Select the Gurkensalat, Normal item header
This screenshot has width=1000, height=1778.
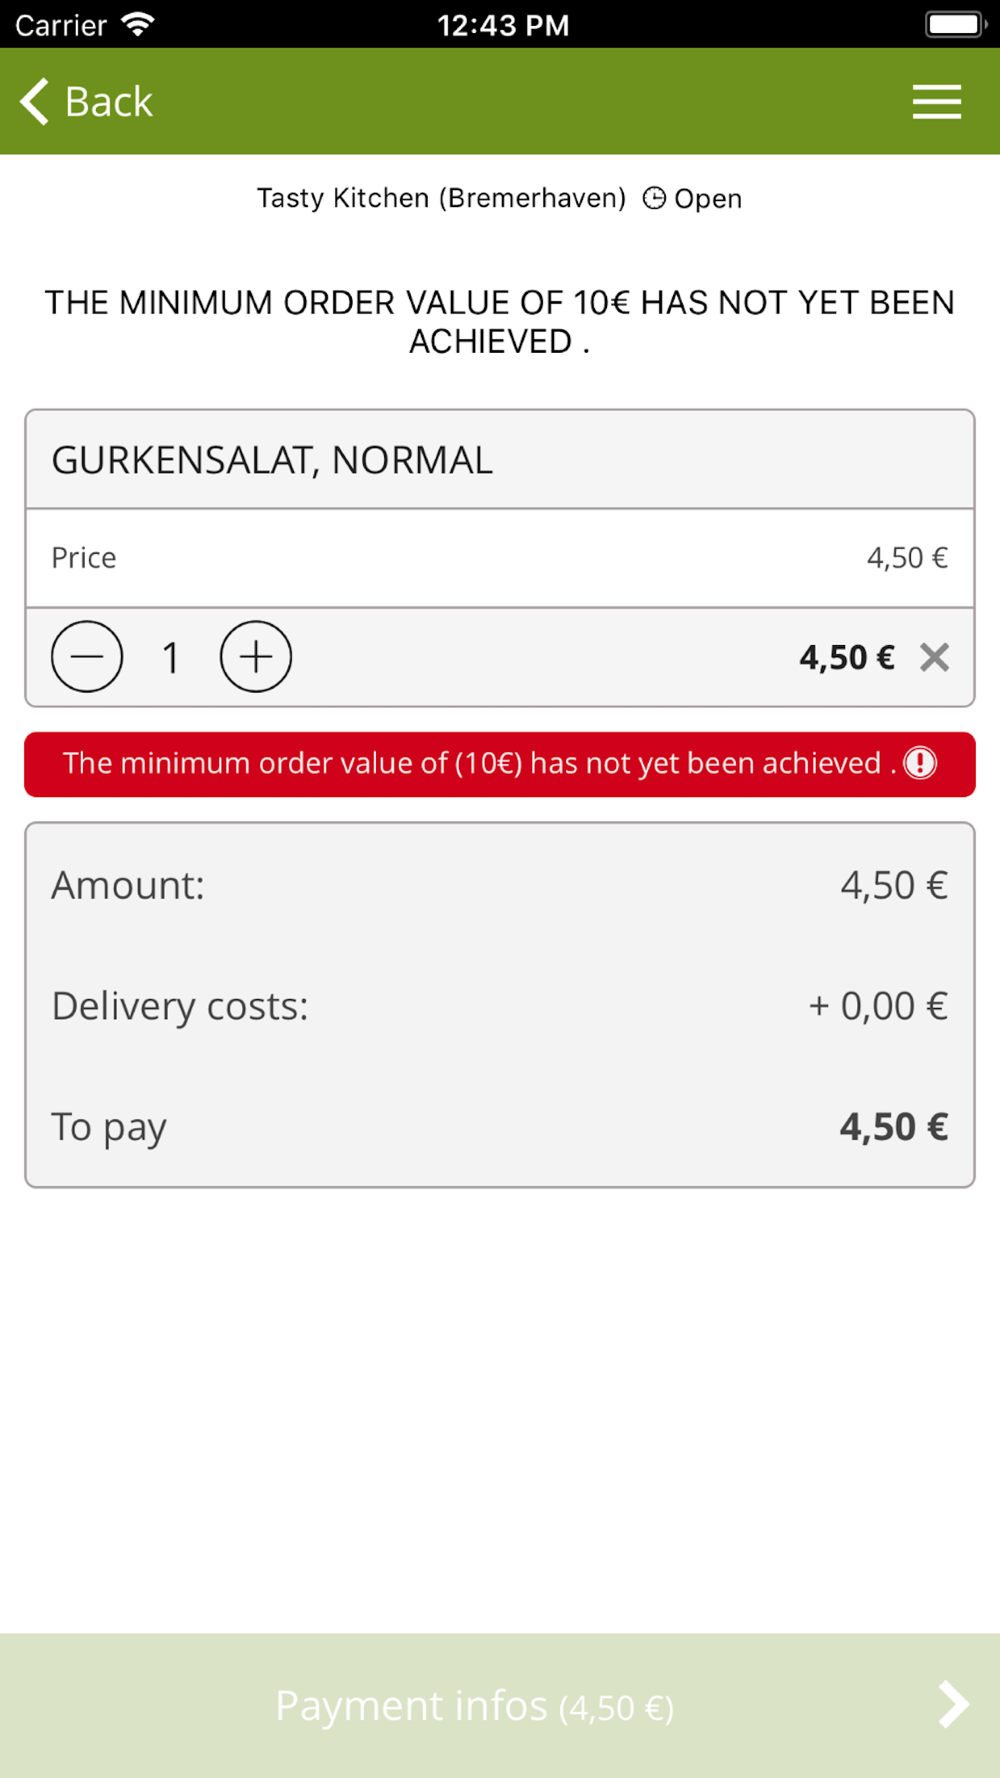click(x=500, y=460)
